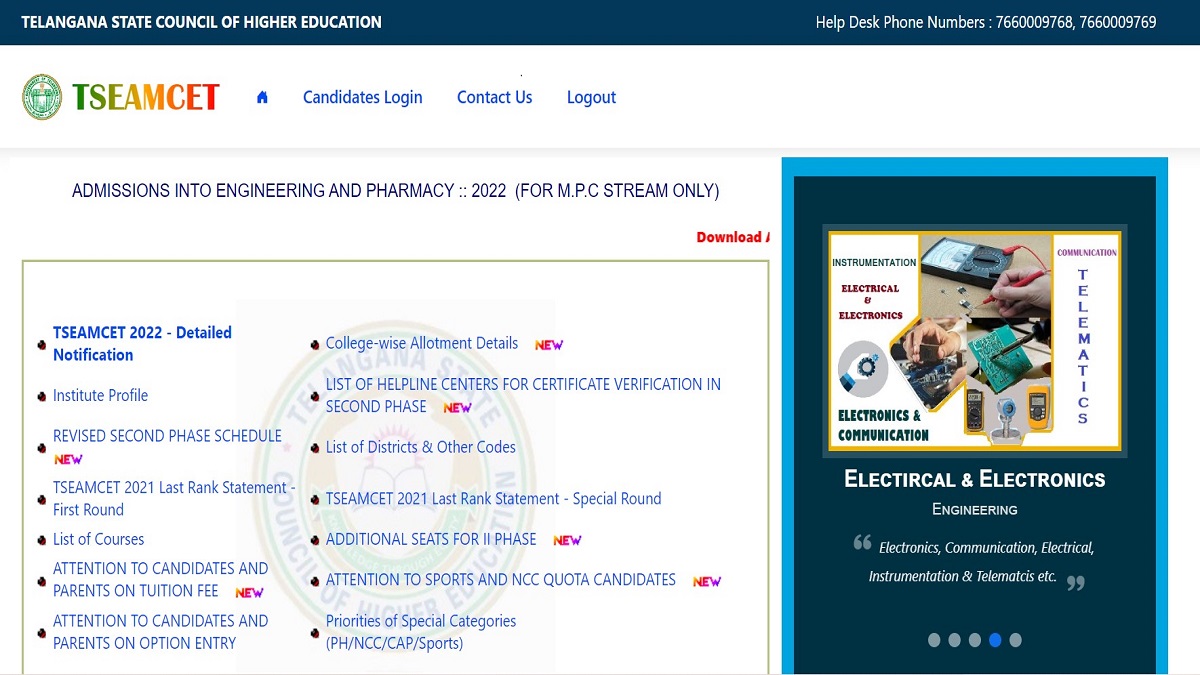Screen dimensions: 1200x675
Task: Click Logout in the navigation bar
Action: coord(590,97)
